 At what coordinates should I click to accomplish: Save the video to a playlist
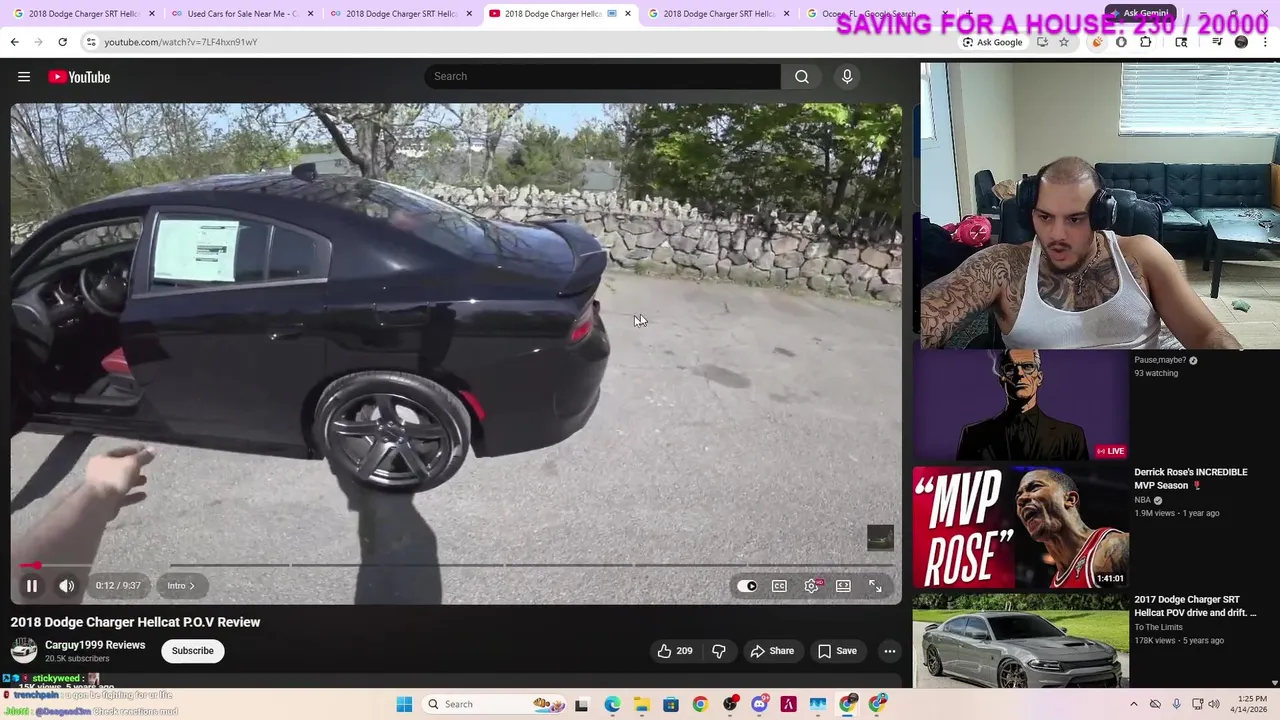[837, 651]
